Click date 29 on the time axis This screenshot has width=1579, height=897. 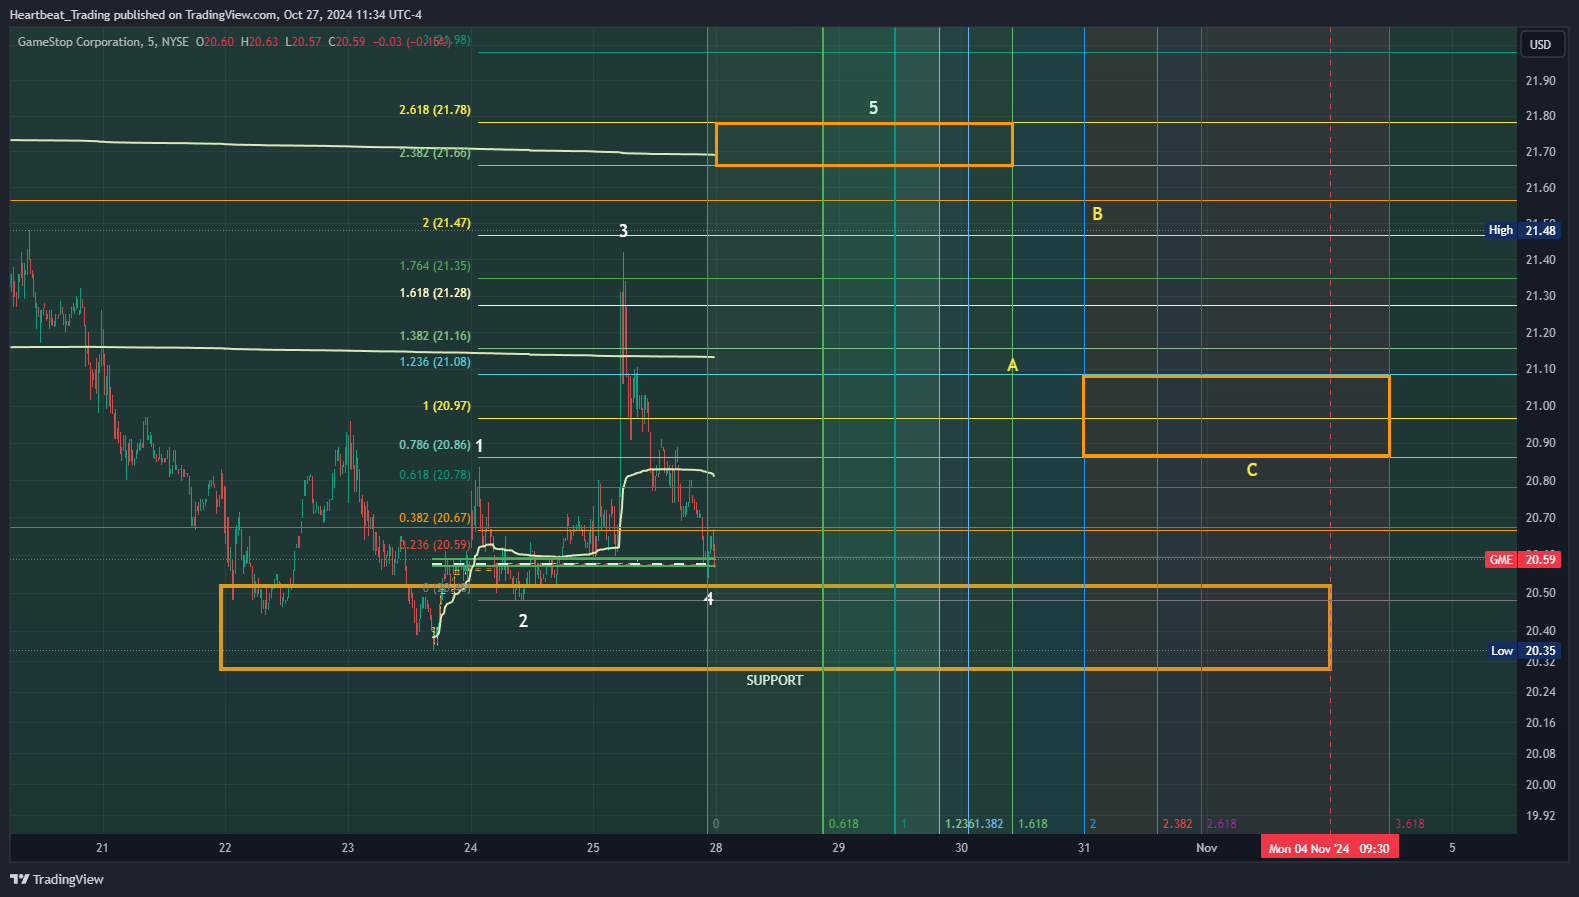tap(838, 848)
